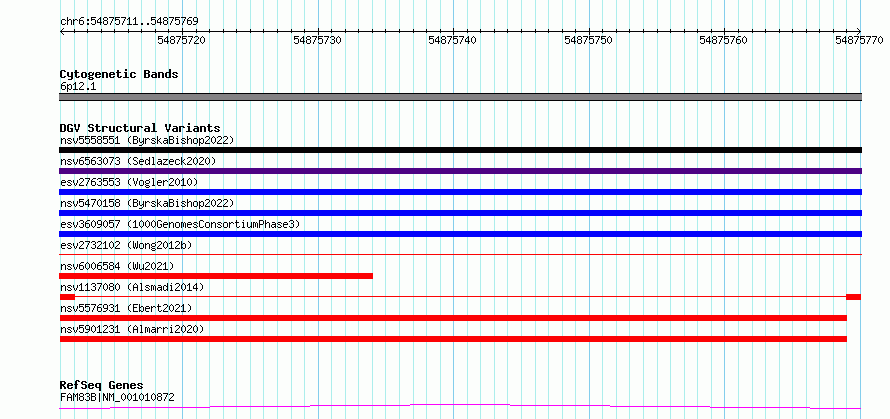
Task: Click ruler position 54875730
Action: click(x=317, y=40)
